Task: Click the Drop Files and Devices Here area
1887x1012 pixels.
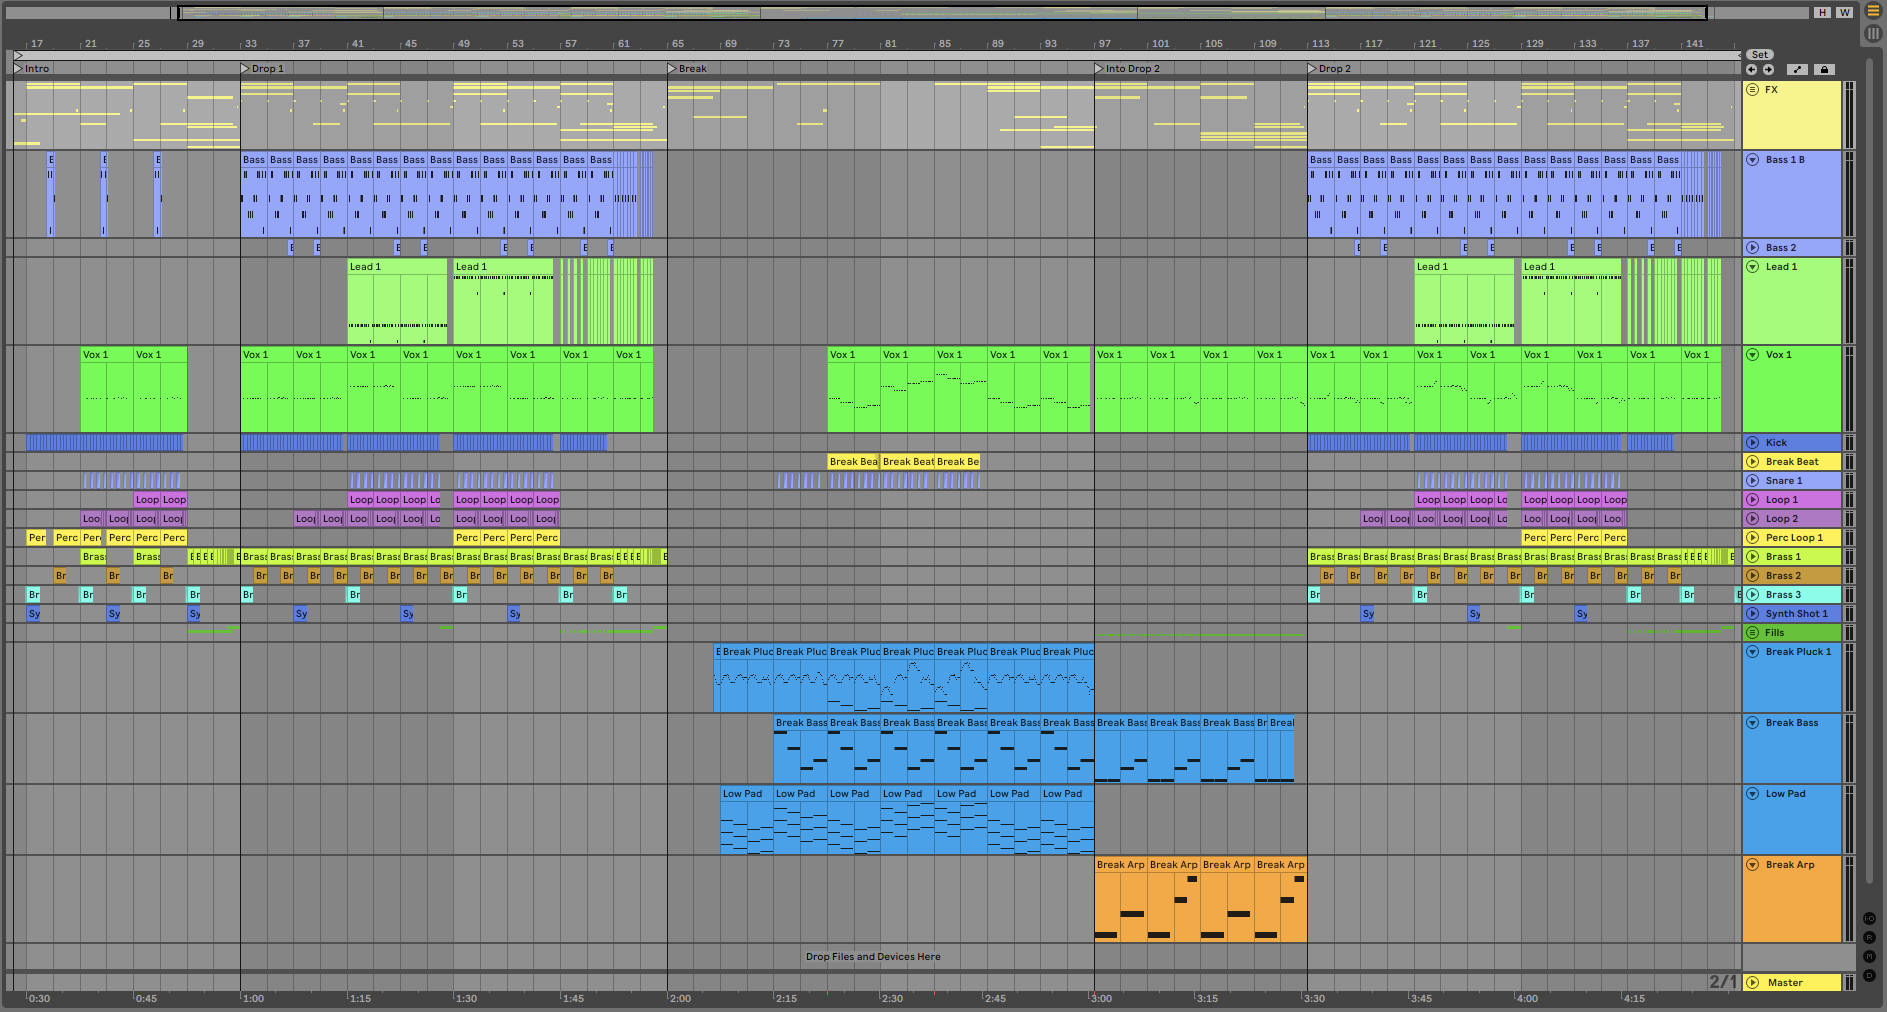Action: click(x=873, y=957)
